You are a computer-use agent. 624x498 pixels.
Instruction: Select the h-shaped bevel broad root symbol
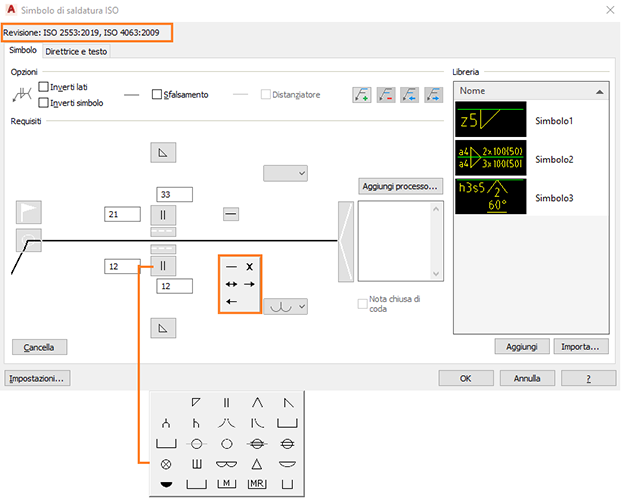coord(196,423)
